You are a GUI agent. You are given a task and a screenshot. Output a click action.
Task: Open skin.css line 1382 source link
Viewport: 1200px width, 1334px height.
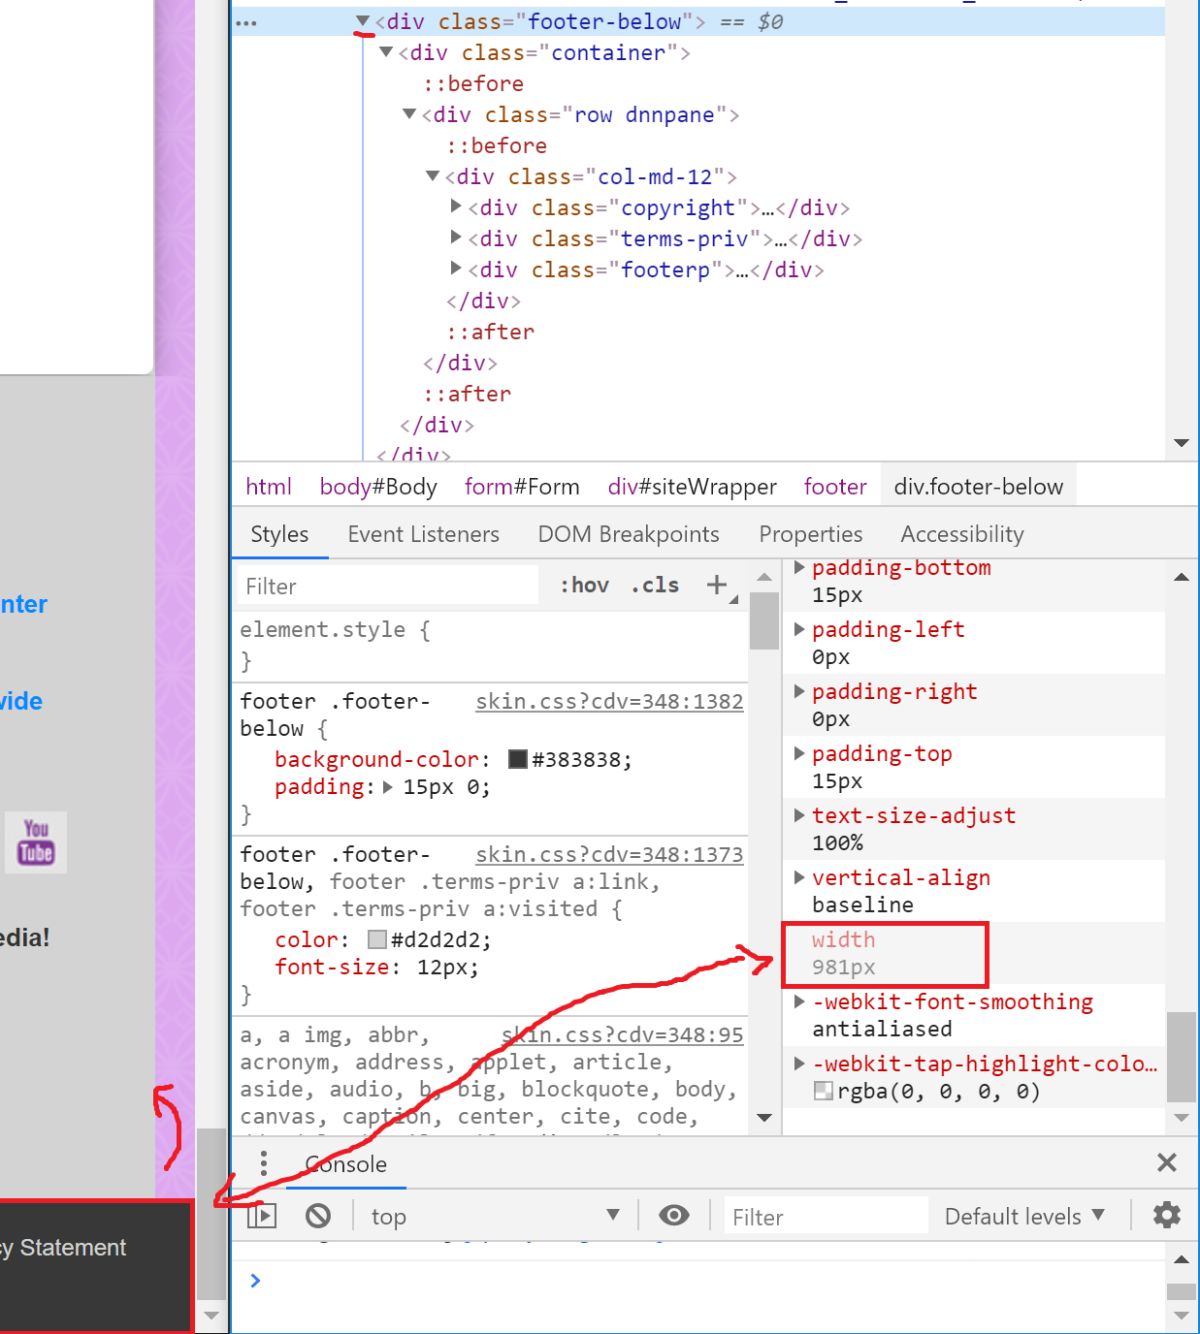point(609,701)
